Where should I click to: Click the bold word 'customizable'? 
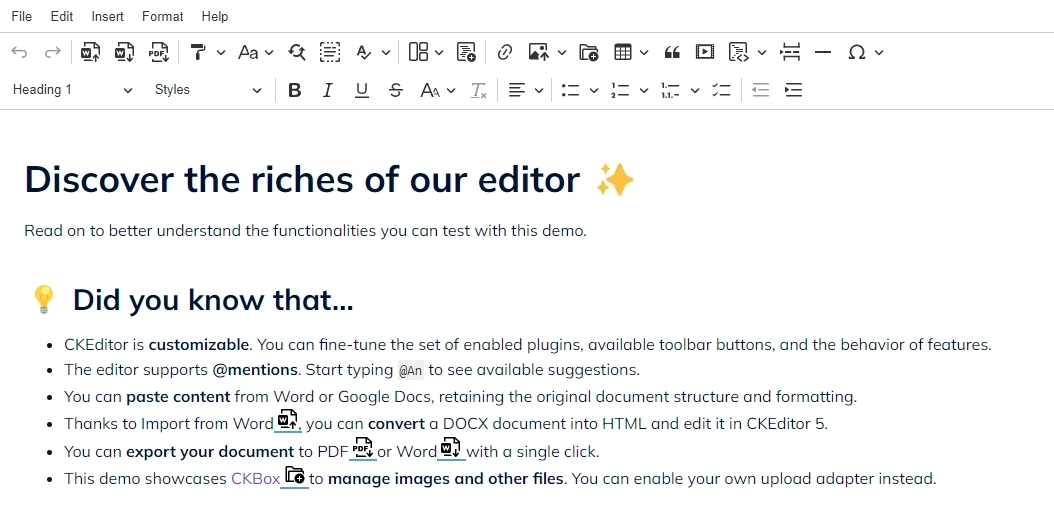pos(199,345)
